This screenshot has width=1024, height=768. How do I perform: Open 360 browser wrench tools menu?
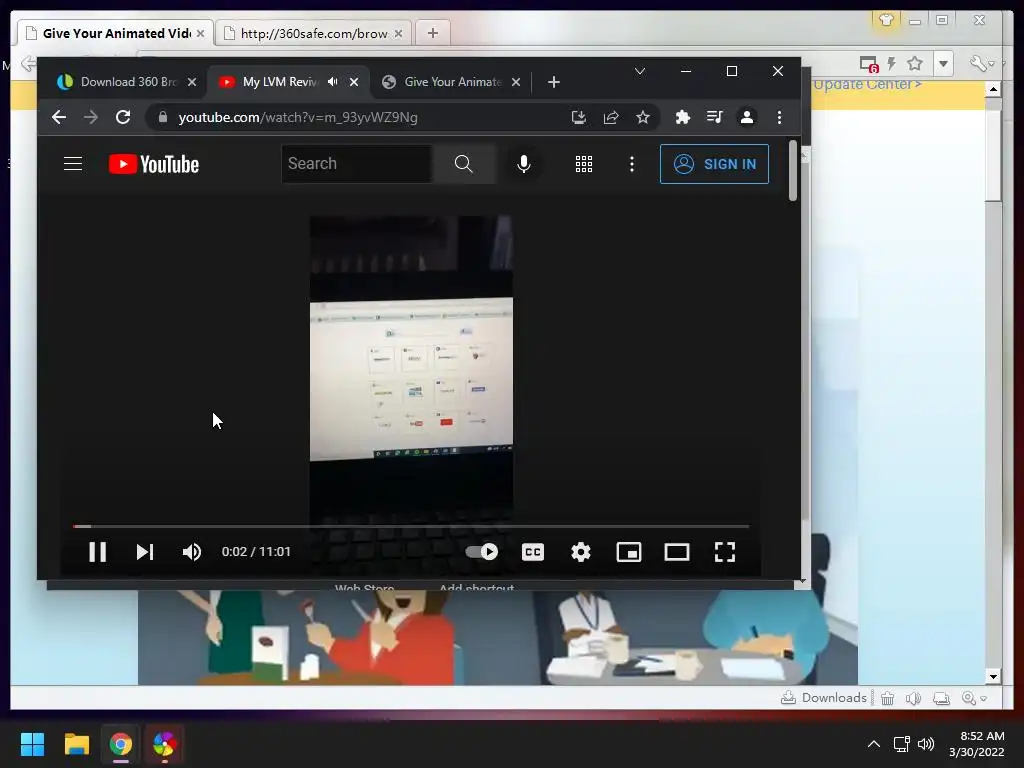pyautogui.click(x=978, y=63)
